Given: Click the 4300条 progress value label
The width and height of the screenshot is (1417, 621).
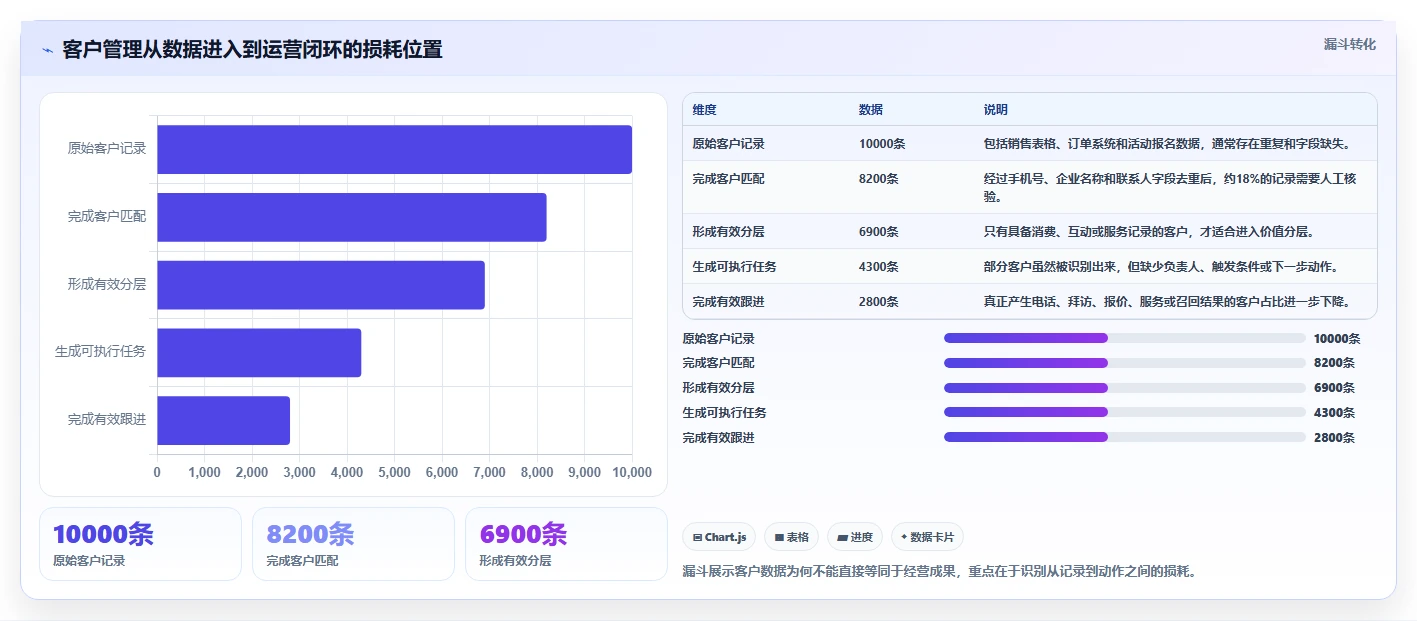Looking at the screenshot, I should click(x=1334, y=413).
